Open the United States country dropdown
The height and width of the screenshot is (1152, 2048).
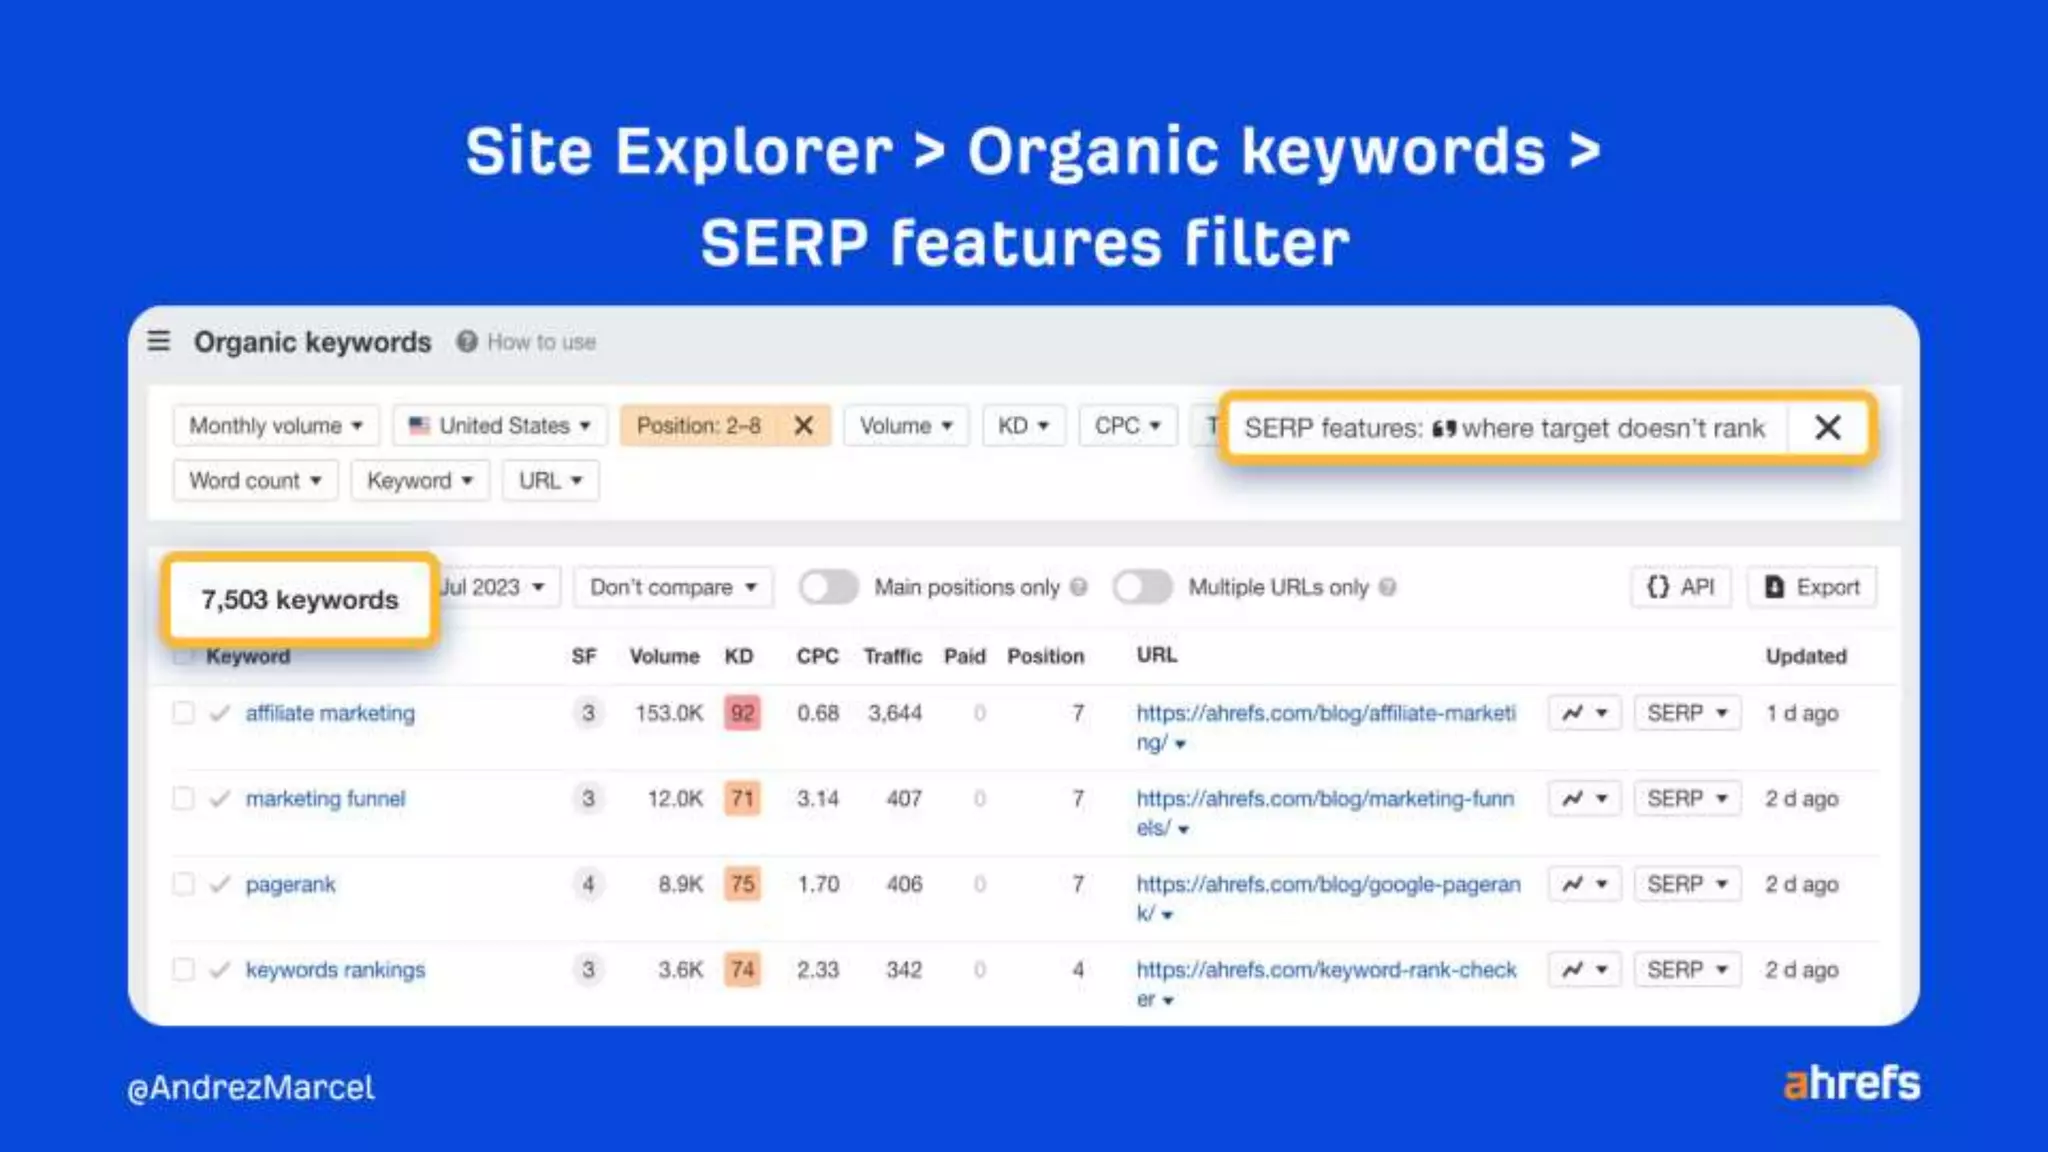[500, 426]
